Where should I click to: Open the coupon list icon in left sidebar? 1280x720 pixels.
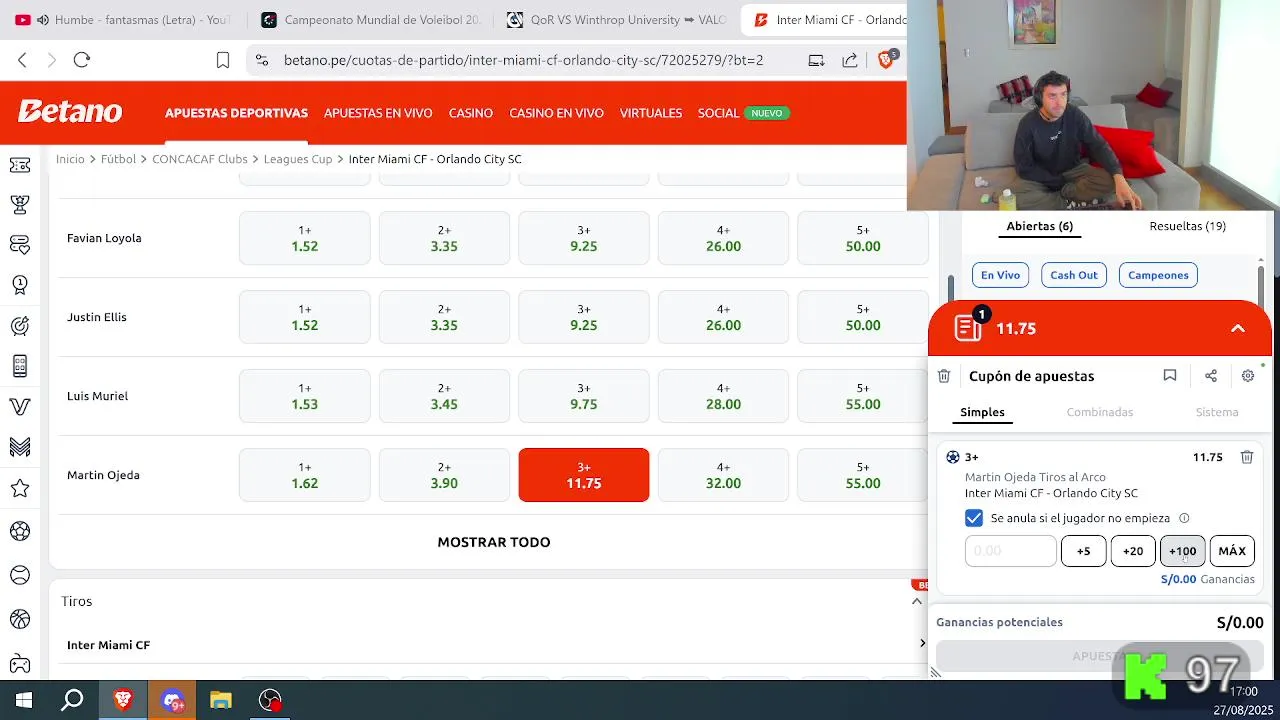click(19, 164)
